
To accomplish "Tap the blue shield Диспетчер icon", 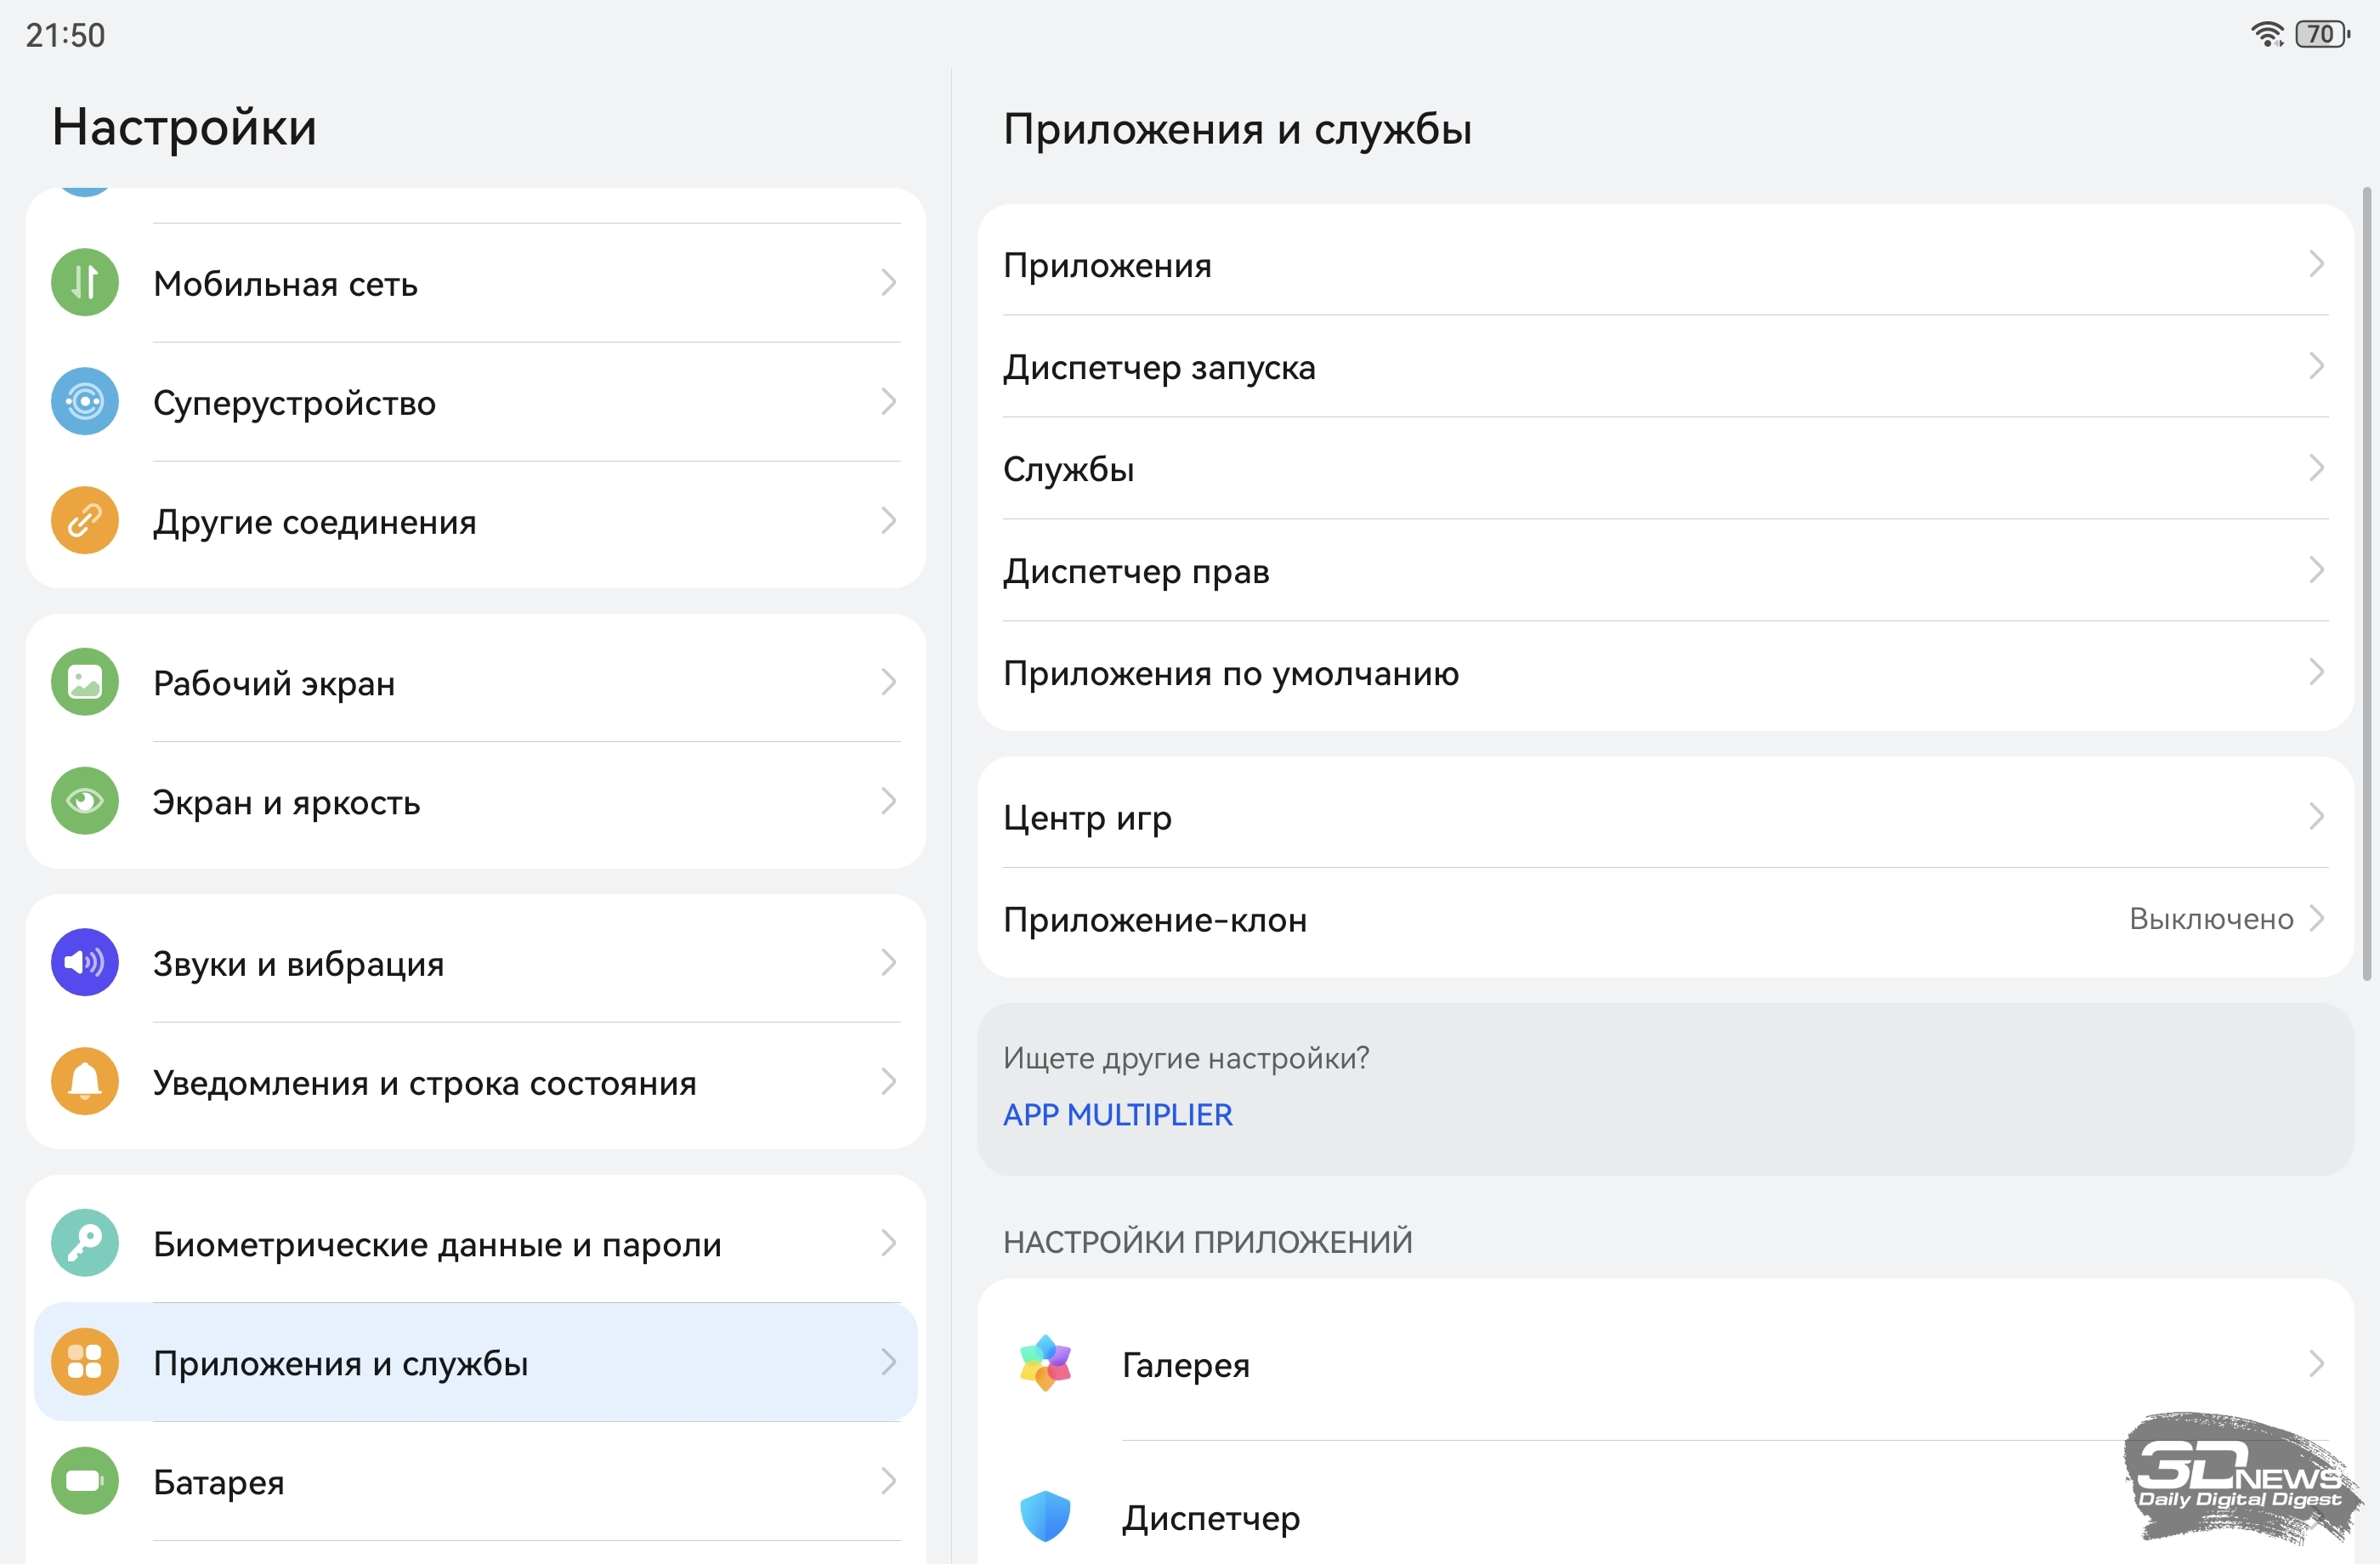I will (1045, 1517).
